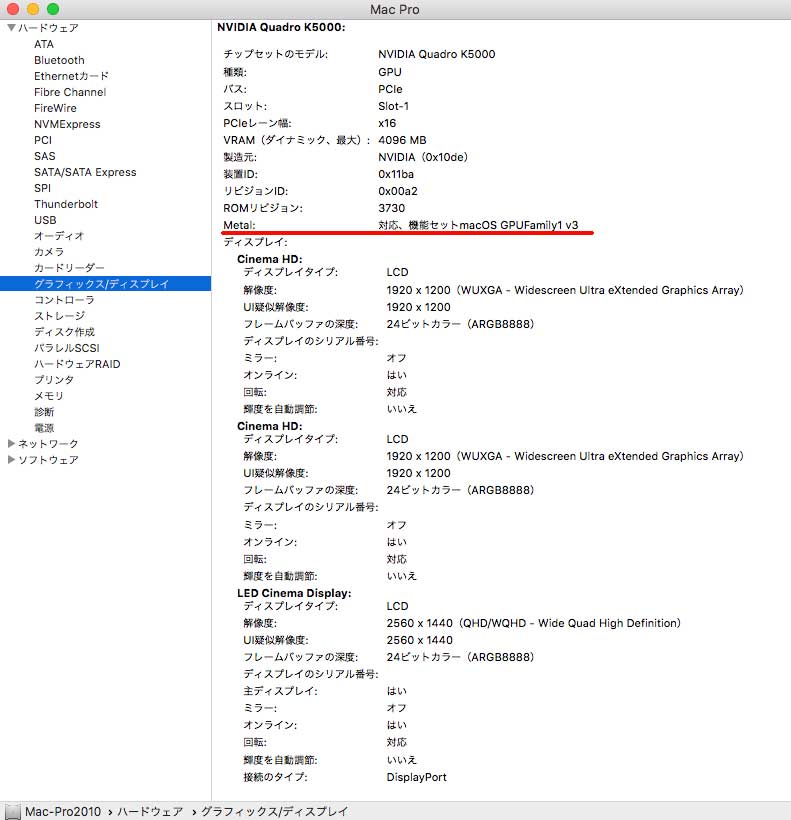Open the ストレージ entry

(59, 316)
